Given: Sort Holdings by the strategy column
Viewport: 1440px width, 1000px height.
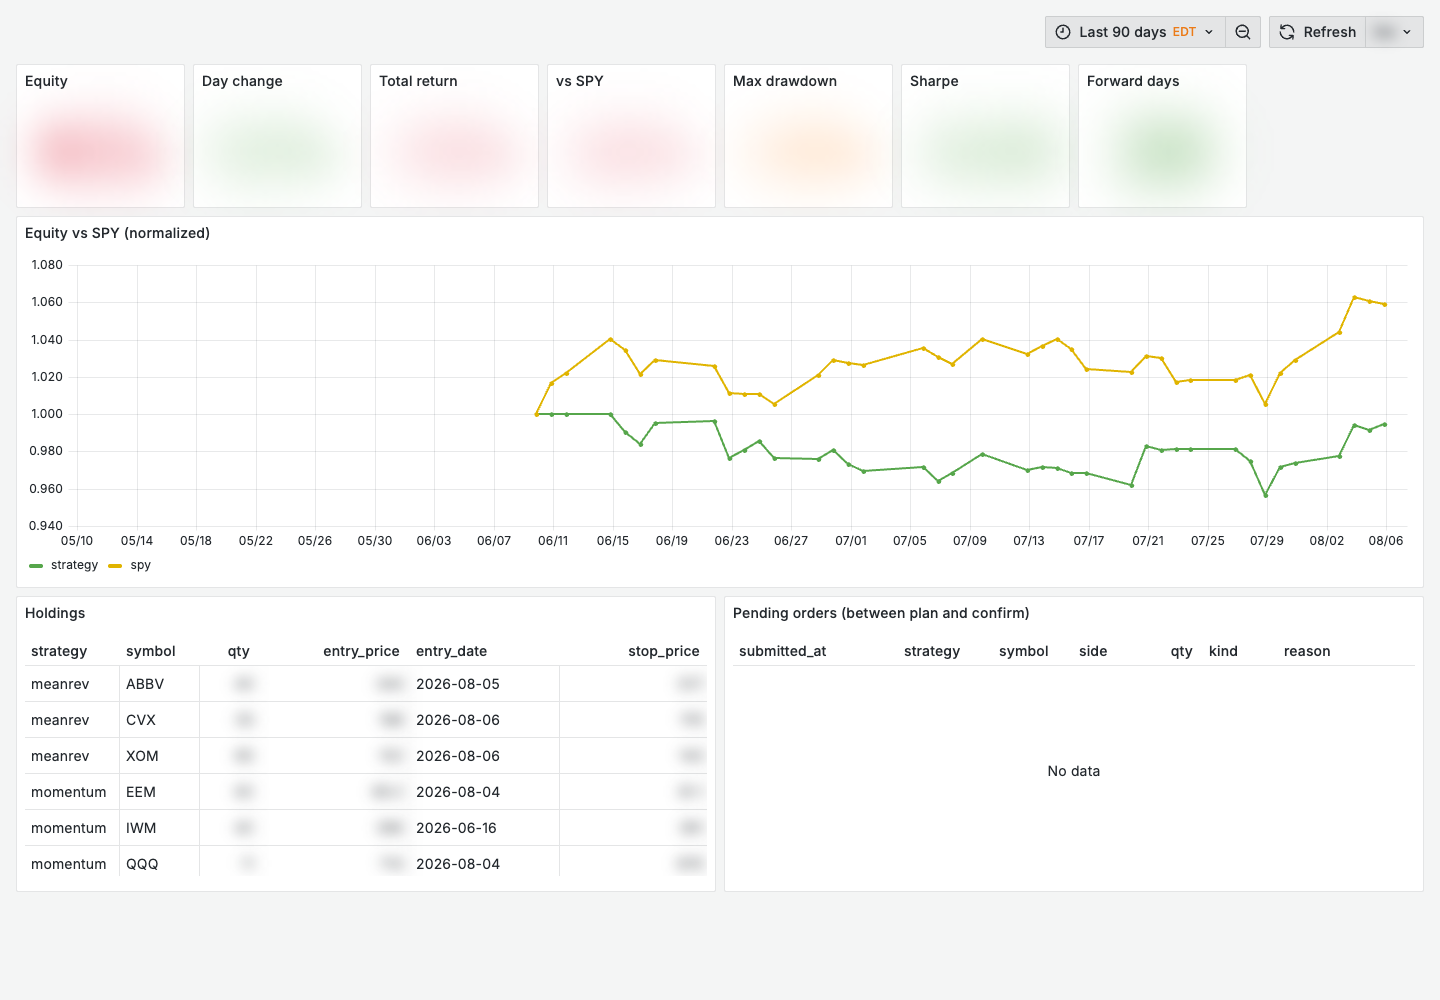Looking at the screenshot, I should click(59, 651).
